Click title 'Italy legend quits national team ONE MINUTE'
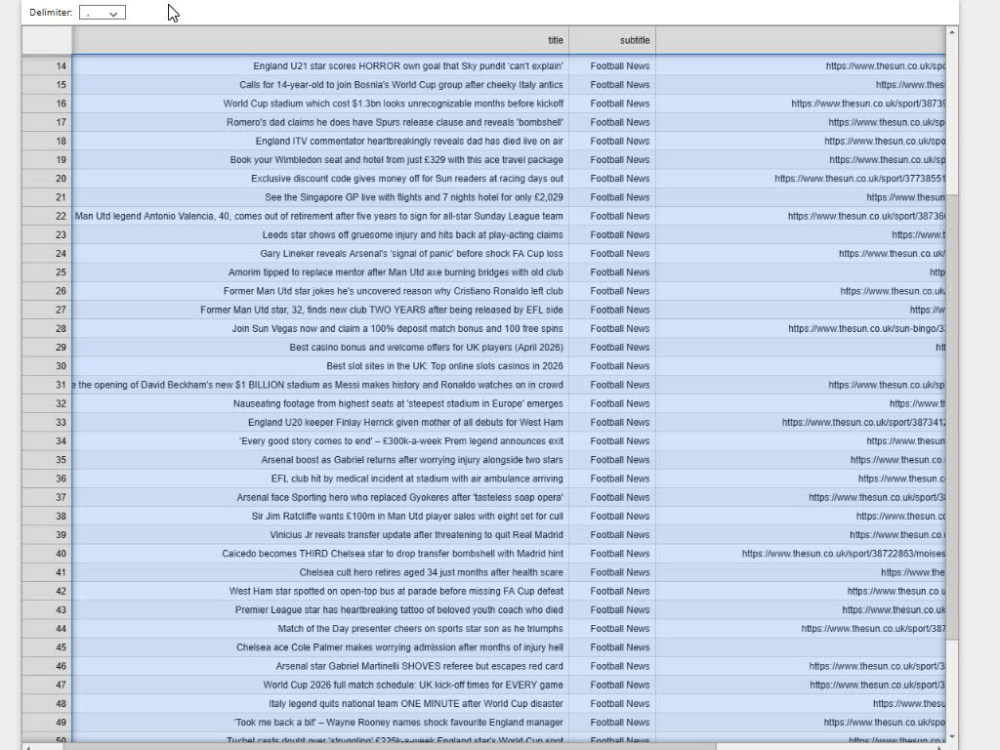1000x750 pixels. (x=416, y=703)
